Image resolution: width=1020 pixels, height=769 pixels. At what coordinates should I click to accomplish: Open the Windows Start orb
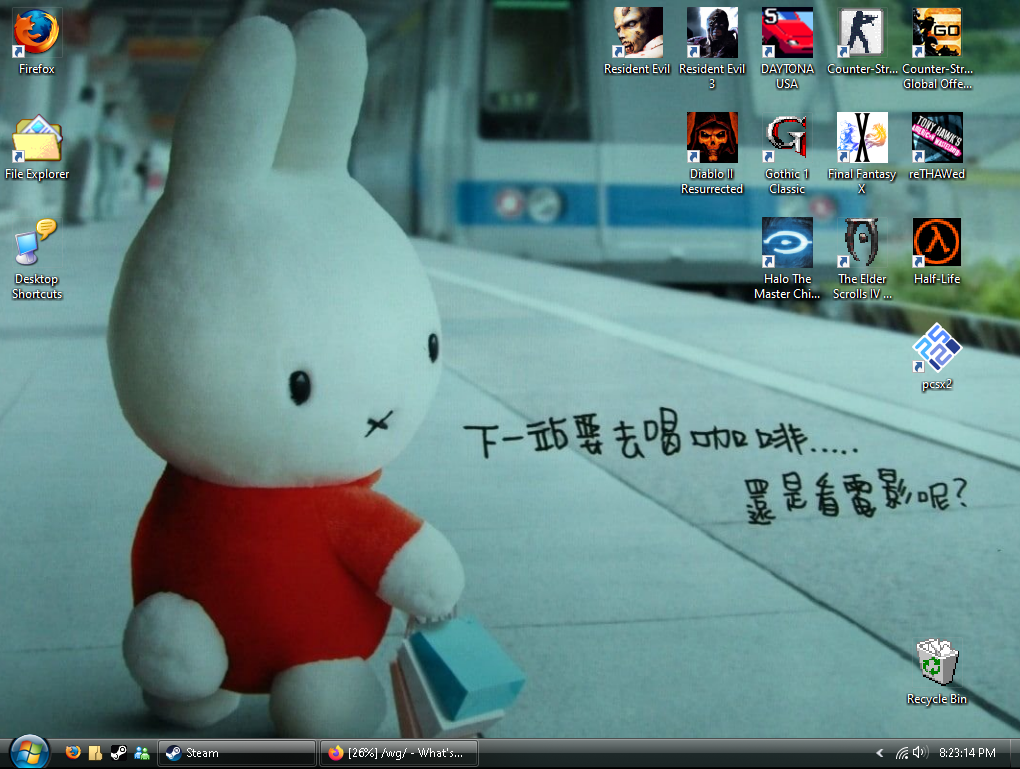30,753
